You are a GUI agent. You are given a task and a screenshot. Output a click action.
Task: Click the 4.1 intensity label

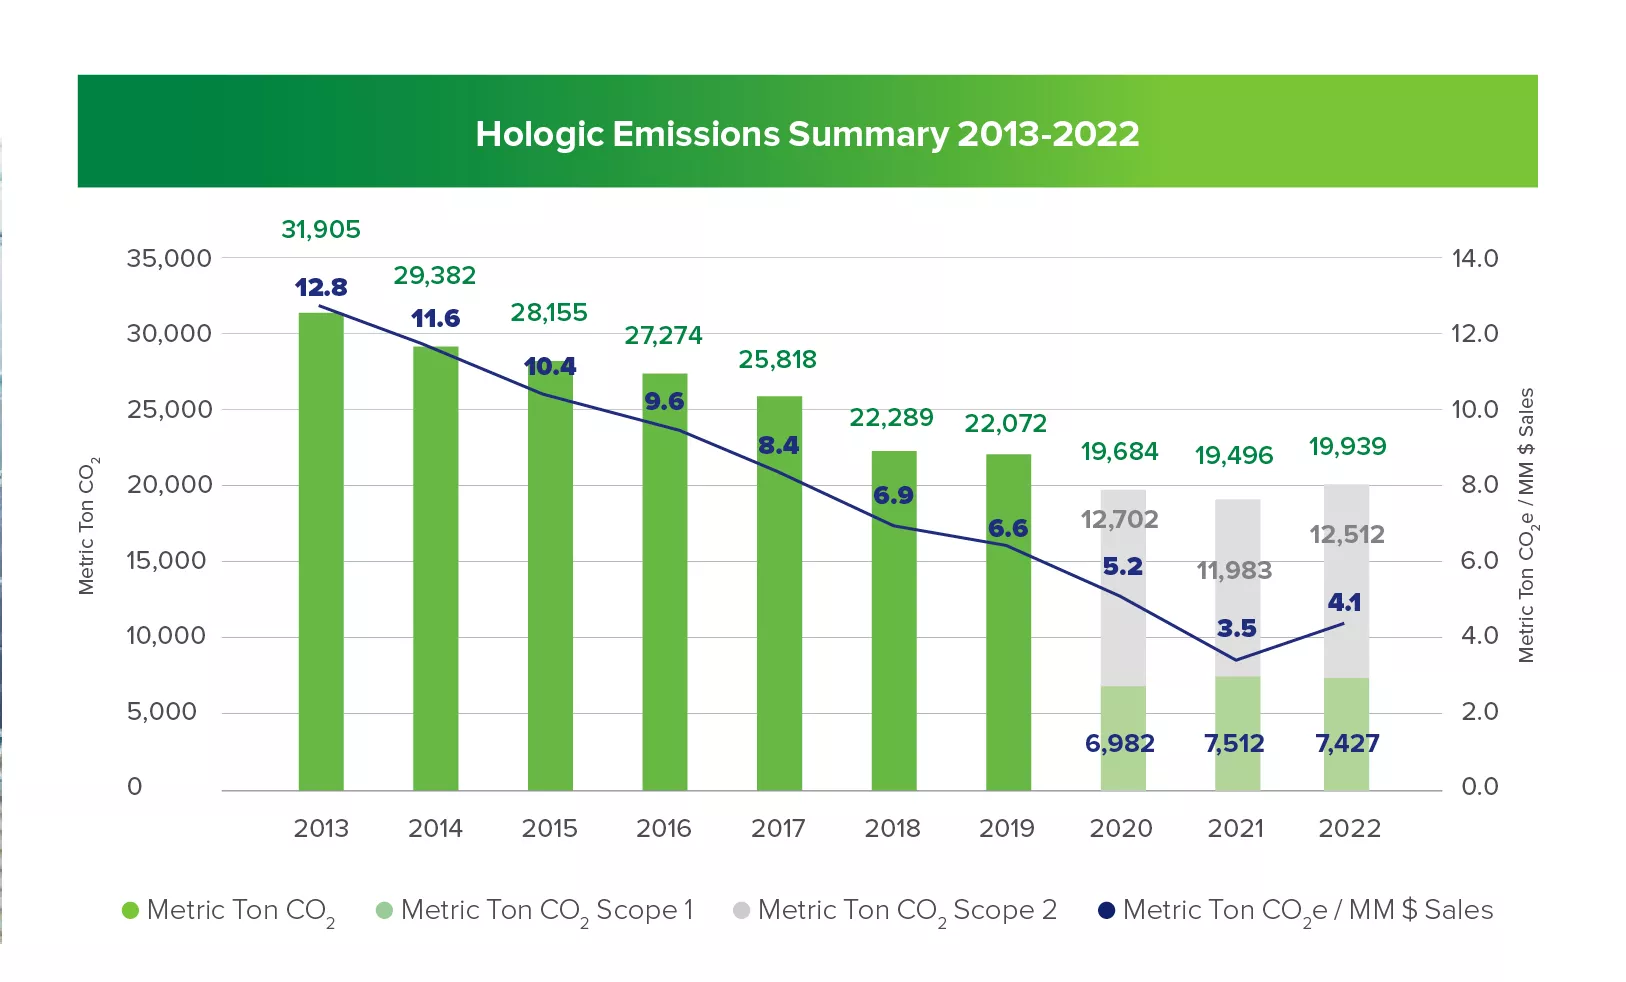pos(1345,603)
